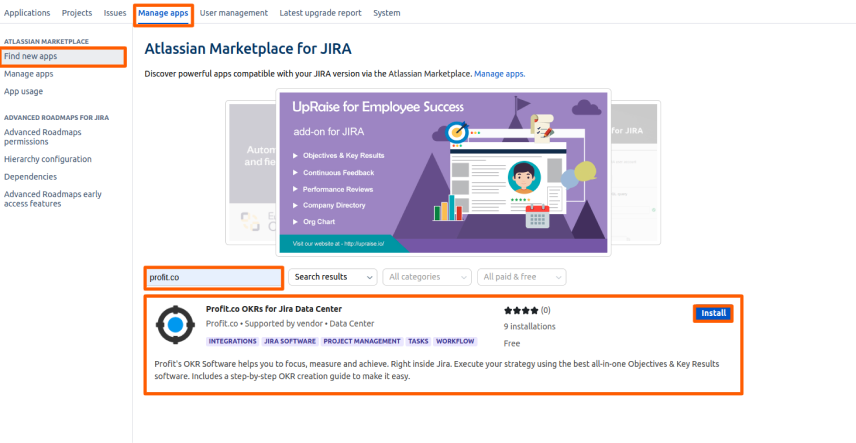Click the WORKFLOW category tag

(x=455, y=341)
